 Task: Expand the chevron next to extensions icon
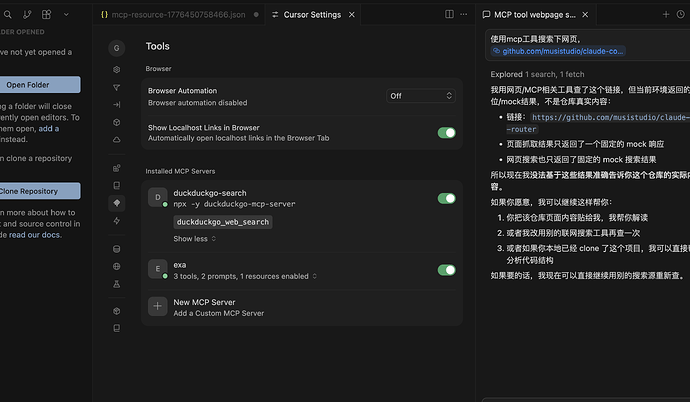point(66,15)
